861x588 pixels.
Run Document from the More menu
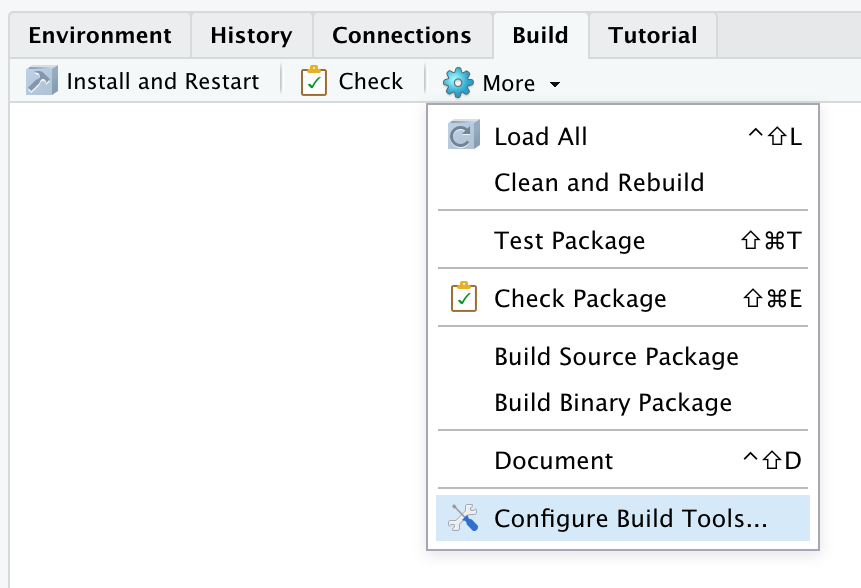[553, 461]
